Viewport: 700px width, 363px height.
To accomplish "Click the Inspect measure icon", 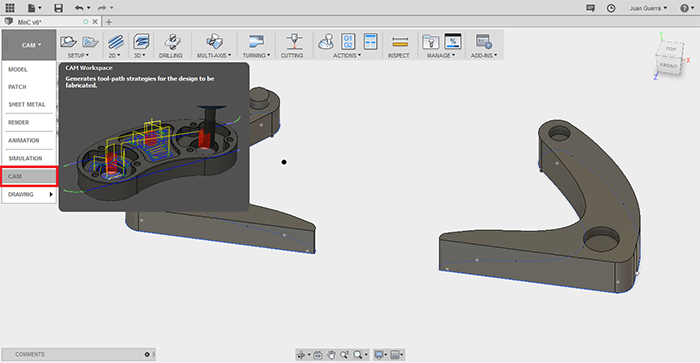I will (400, 42).
